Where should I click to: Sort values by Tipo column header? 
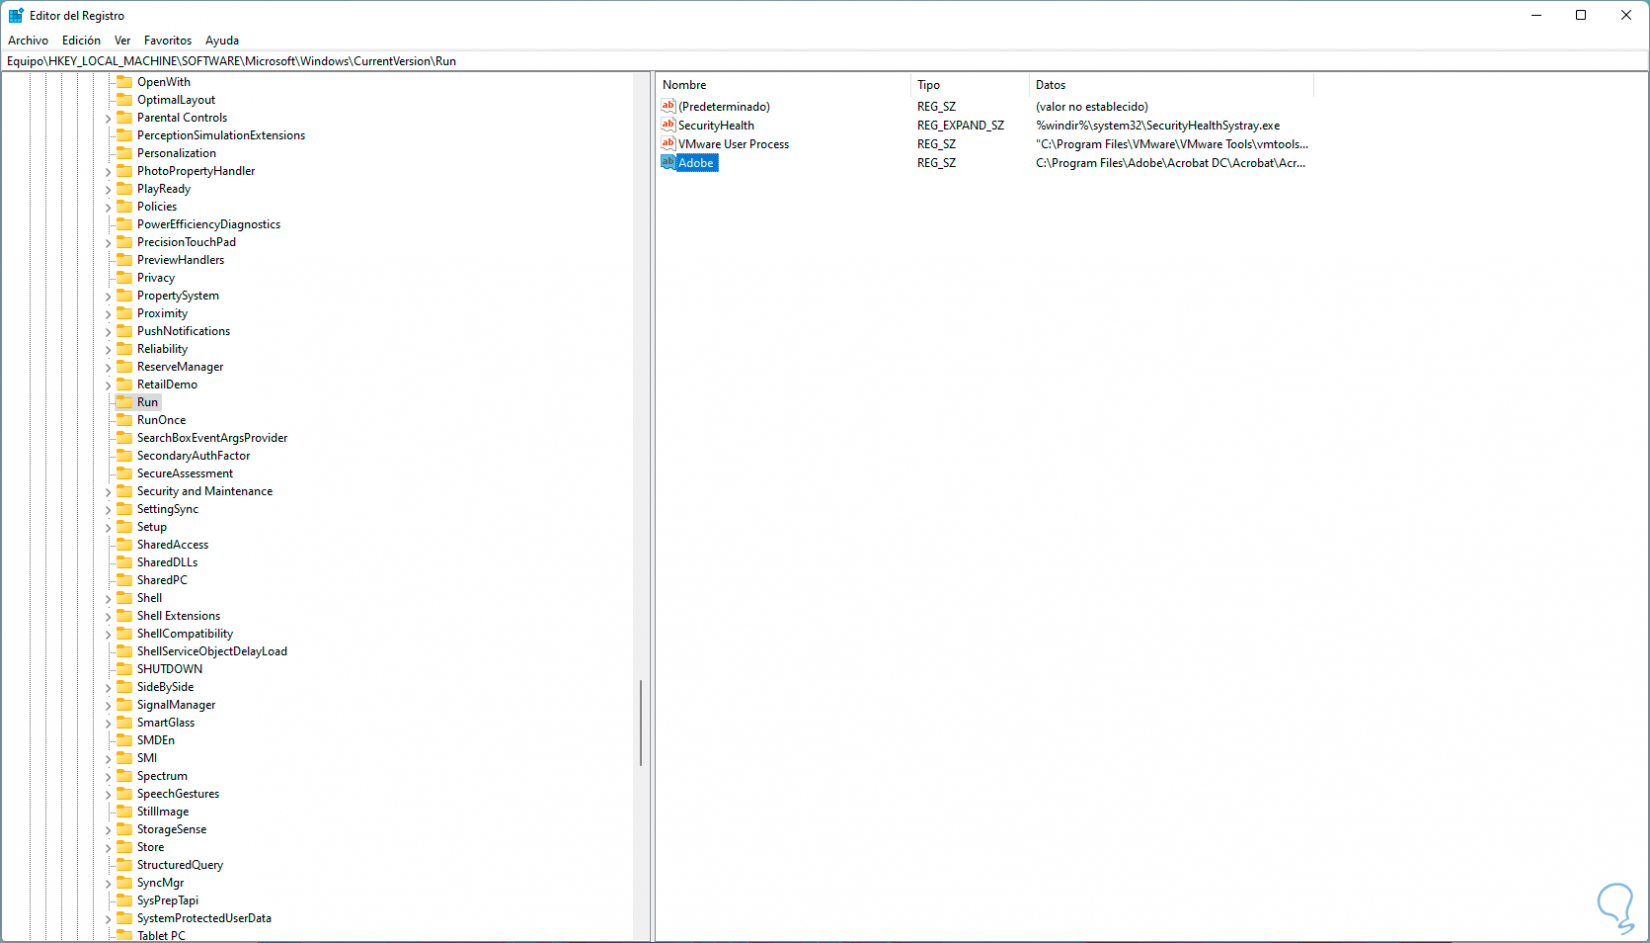pyautogui.click(x=970, y=85)
